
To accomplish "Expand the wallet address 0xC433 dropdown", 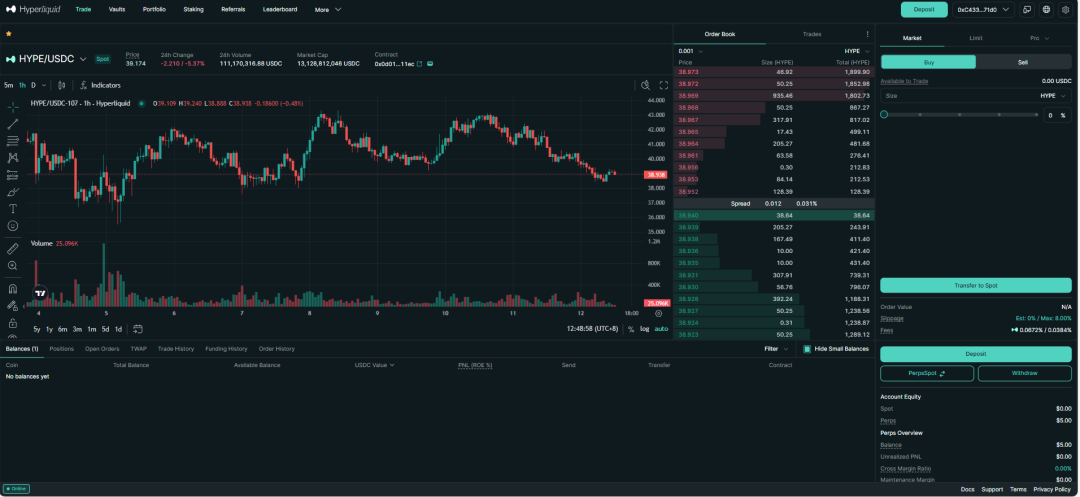I will (983, 10).
